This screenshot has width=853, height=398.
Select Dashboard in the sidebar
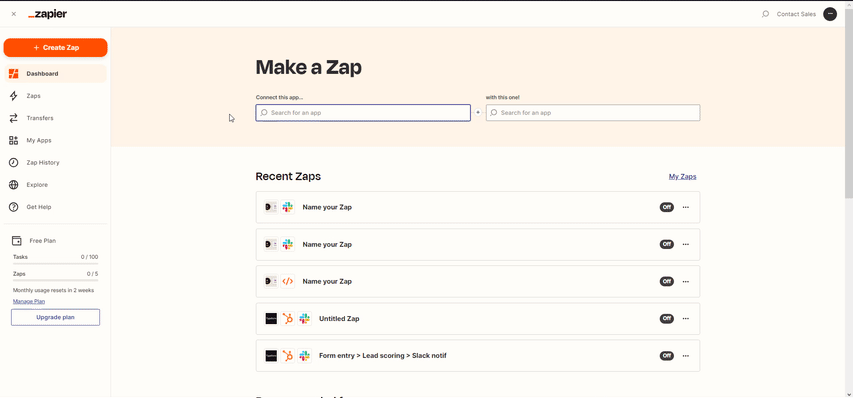click(55, 73)
